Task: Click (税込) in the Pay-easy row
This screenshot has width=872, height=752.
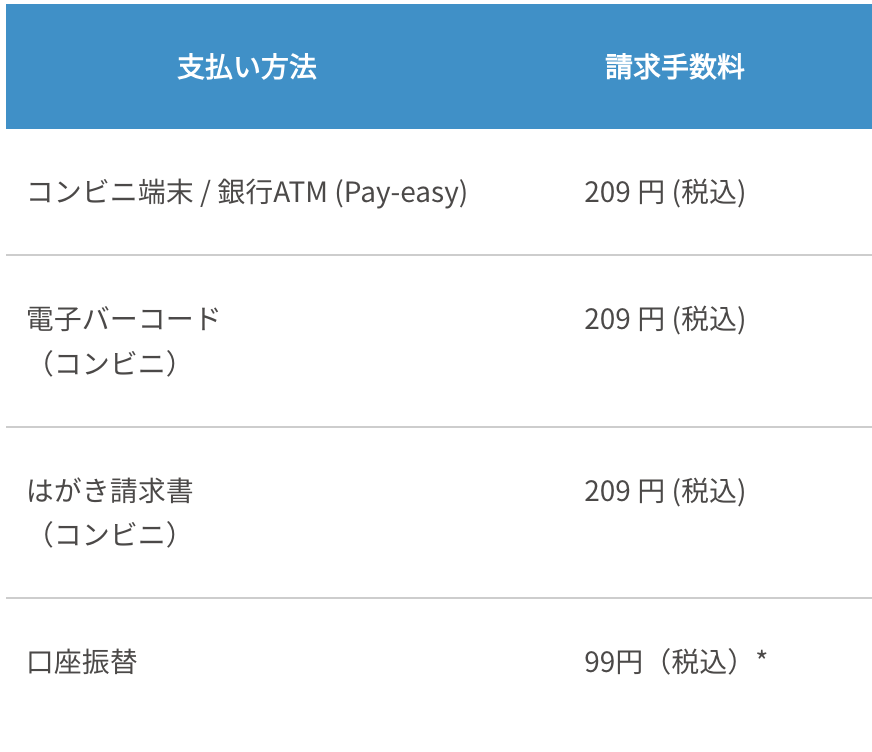Action: (708, 192)
